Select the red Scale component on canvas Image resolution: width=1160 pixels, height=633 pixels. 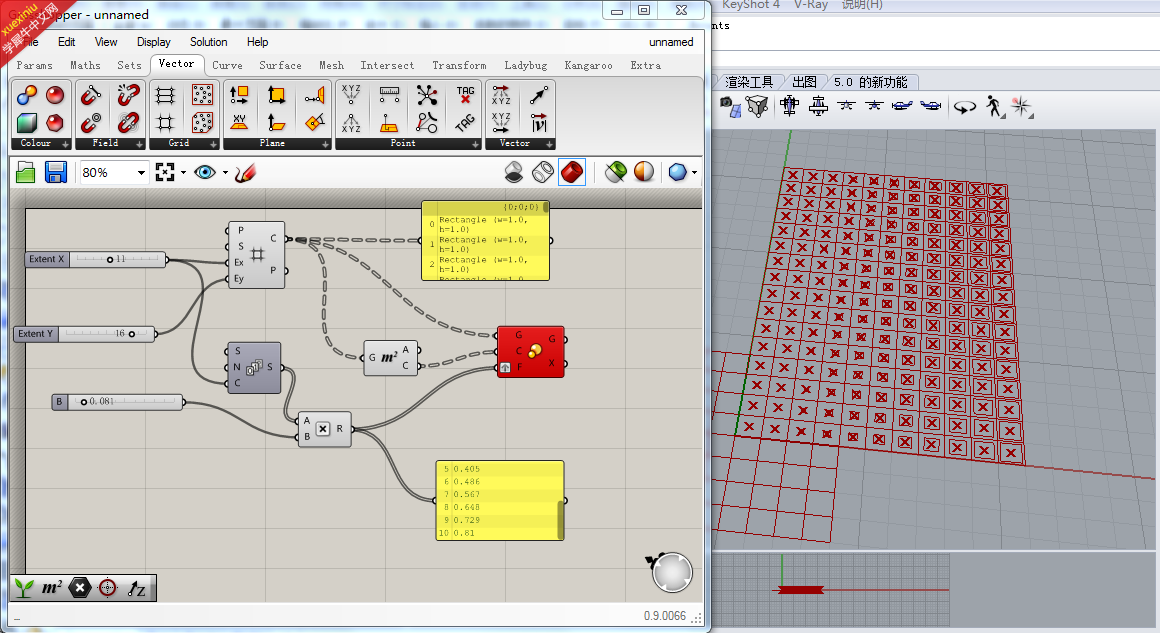(x=530, y=351)
